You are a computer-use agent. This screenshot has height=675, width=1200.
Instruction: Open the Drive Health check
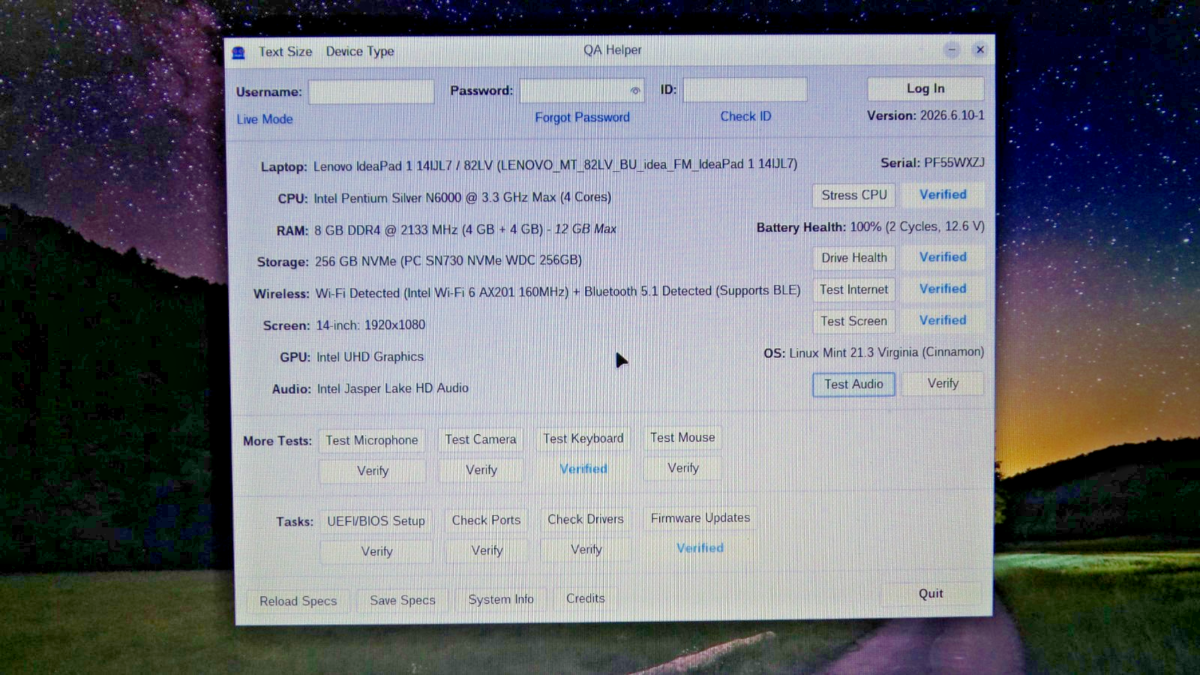coord(854,258)
